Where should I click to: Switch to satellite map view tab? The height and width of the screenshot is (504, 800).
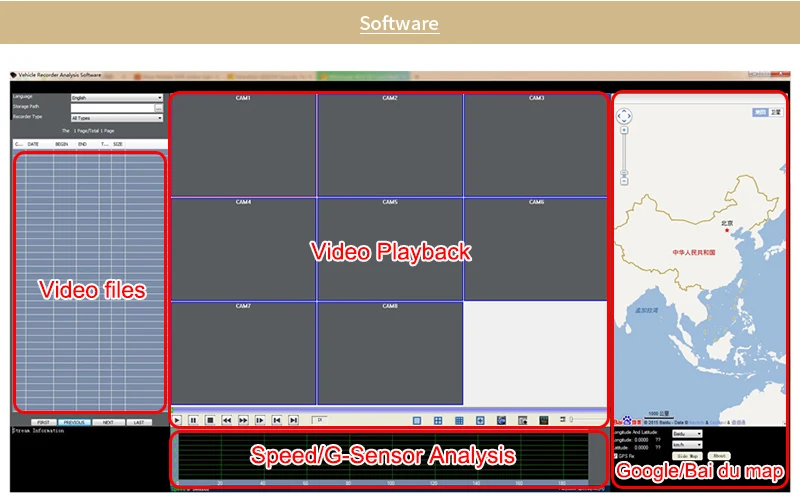point(776,112)
